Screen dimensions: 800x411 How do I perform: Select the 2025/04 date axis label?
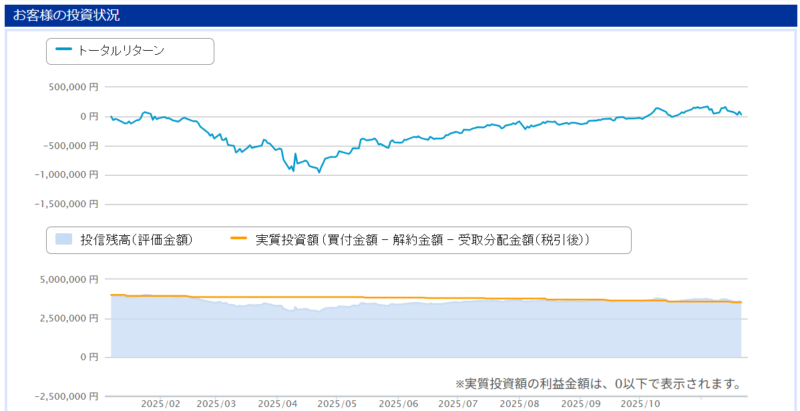tap(277, 404)
